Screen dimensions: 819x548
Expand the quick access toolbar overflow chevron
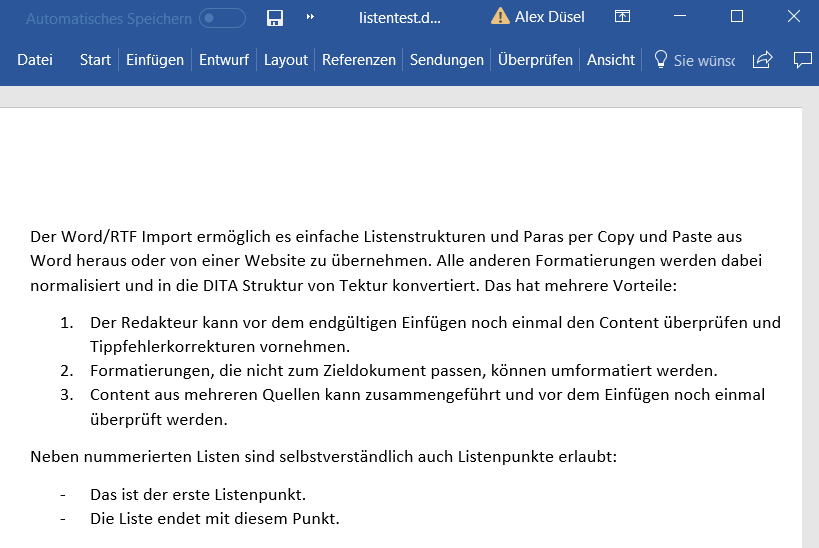pyautogui.click(x=310, y=17)
